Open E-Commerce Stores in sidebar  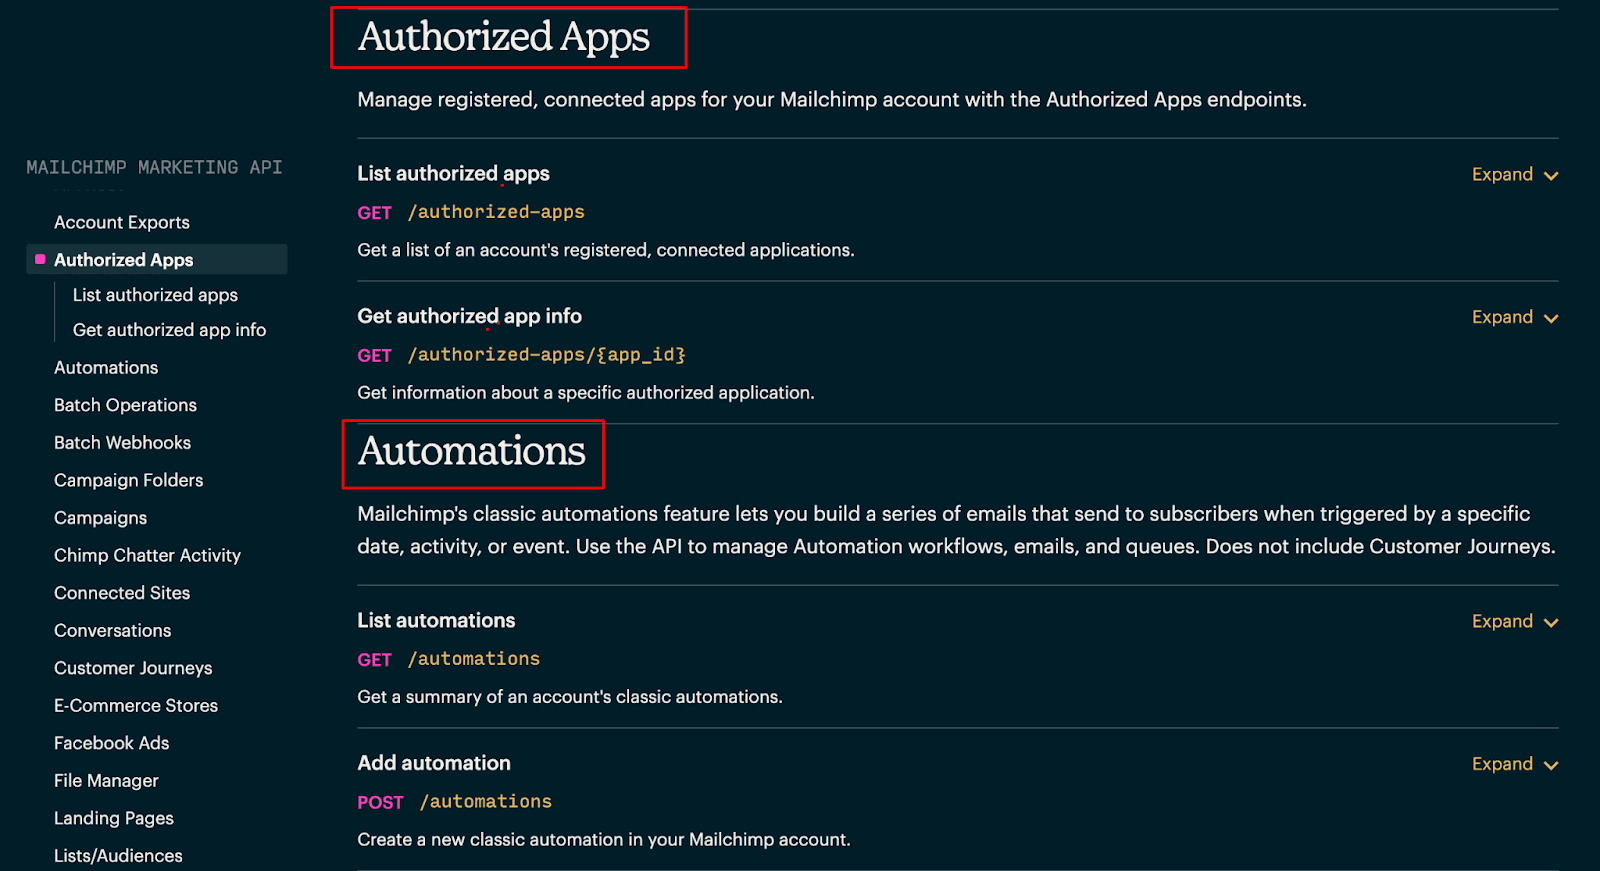136,706
